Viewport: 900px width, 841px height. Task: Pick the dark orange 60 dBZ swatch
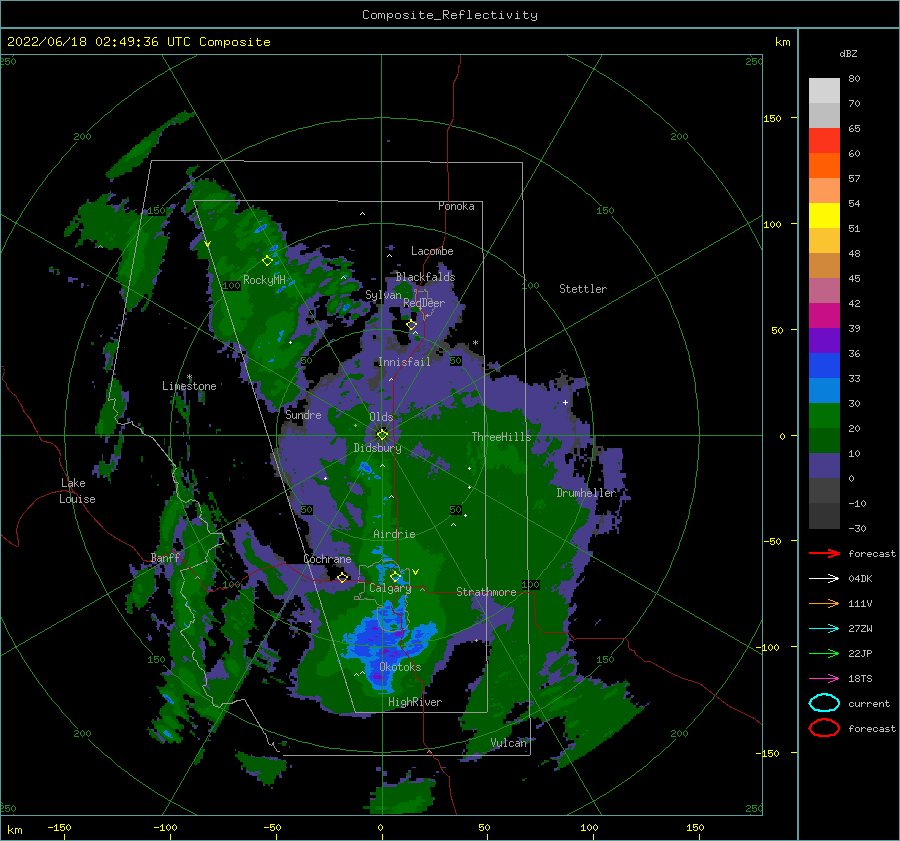[824, 165]
